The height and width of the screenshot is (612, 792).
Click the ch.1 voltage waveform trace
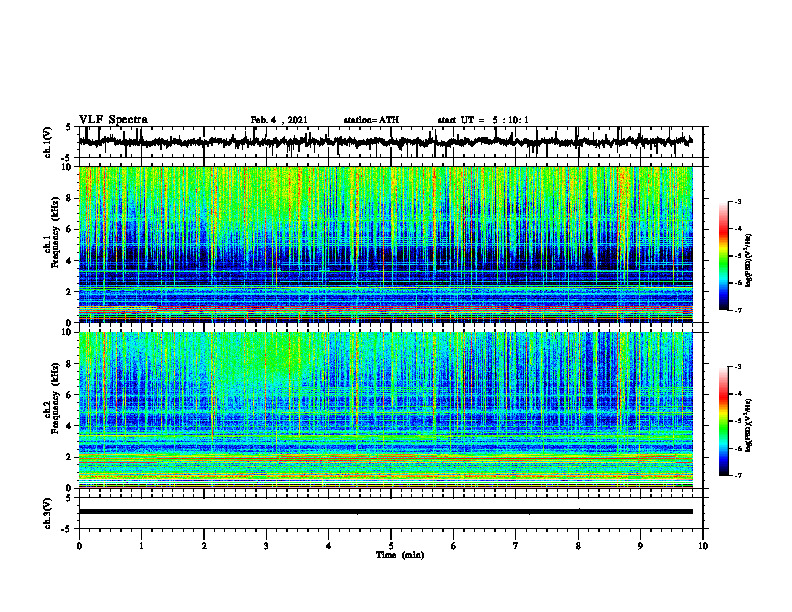(x=385, y=142)
